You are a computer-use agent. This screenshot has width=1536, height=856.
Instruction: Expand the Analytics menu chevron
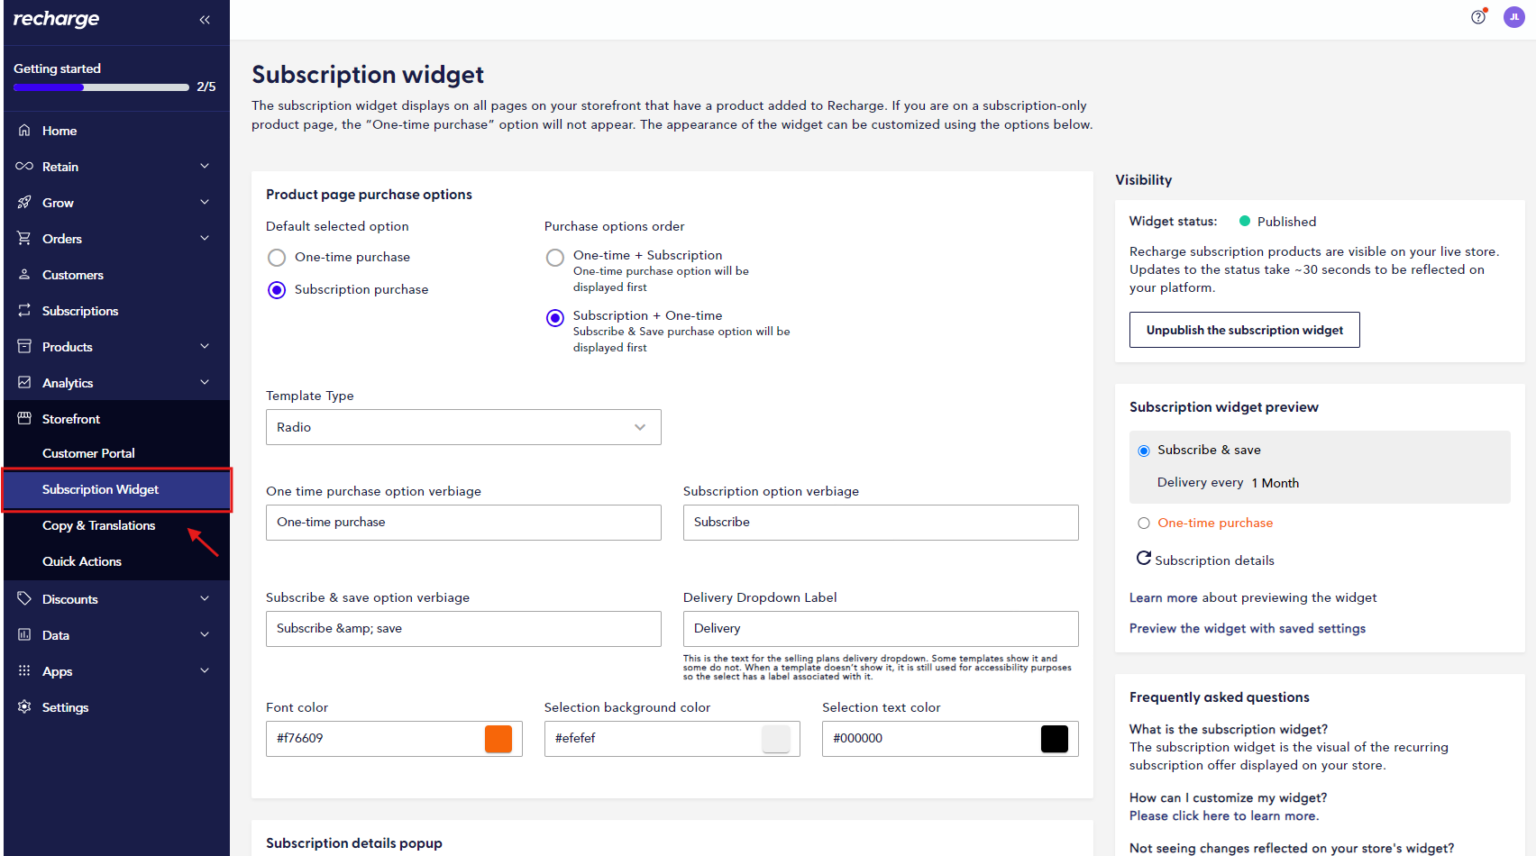click(x=205, y=382)
